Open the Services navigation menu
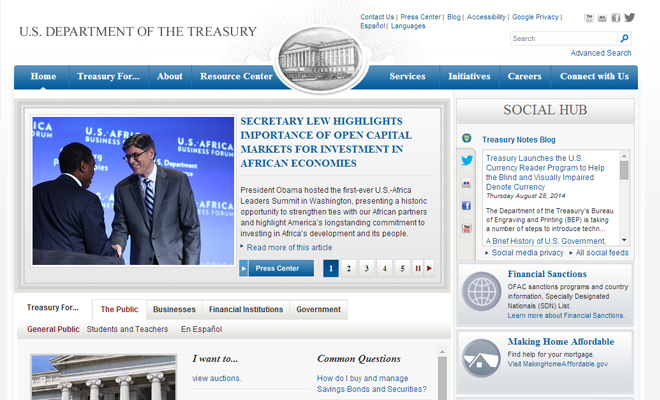Image resolution: width=660 pixels, height=400 pixels. click(x=407, y=77)
